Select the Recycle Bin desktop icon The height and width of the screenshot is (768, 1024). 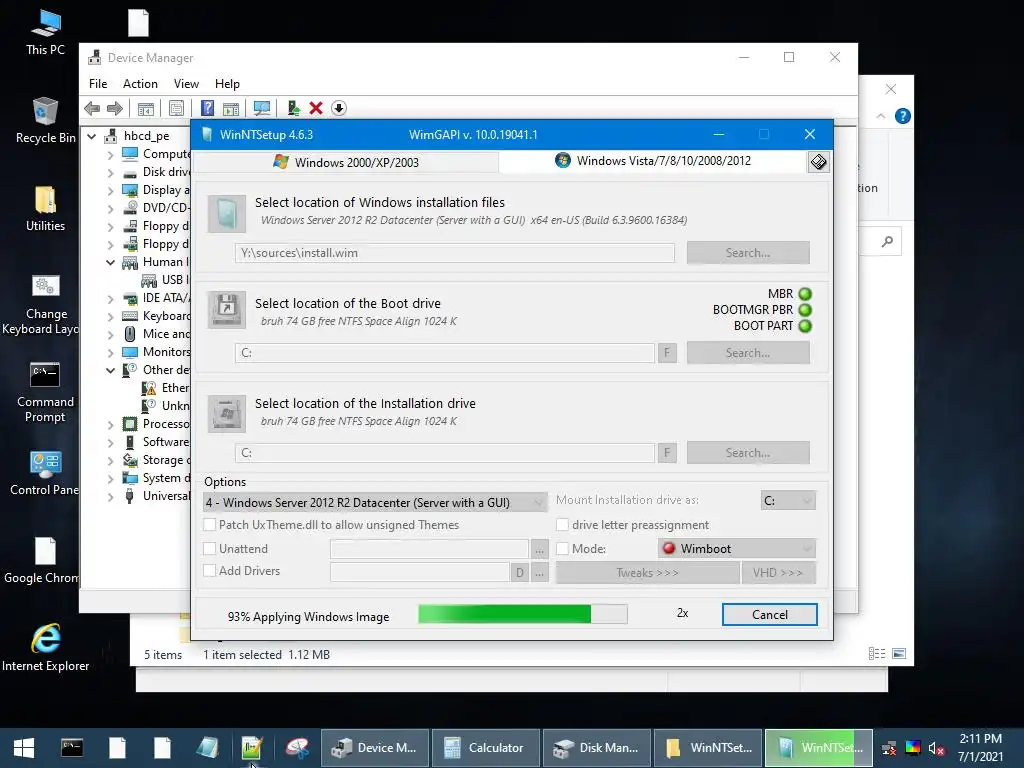[46, 120]
